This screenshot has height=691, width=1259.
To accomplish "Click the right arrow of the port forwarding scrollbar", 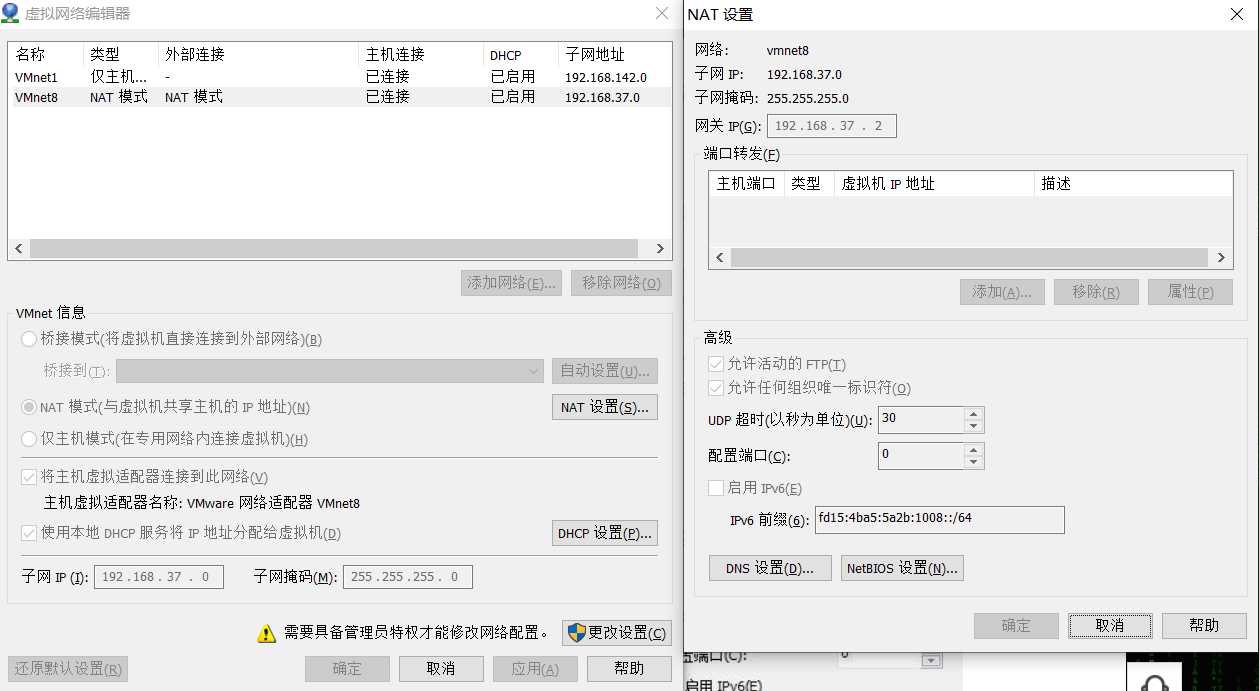I will click(1221, 257).
